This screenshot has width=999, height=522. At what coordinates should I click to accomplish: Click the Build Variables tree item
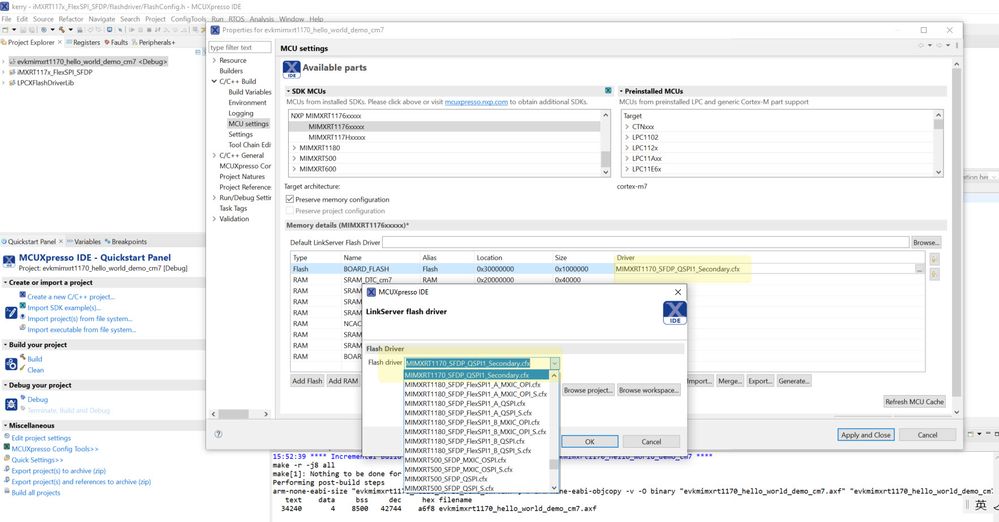[x=250, y=92]
